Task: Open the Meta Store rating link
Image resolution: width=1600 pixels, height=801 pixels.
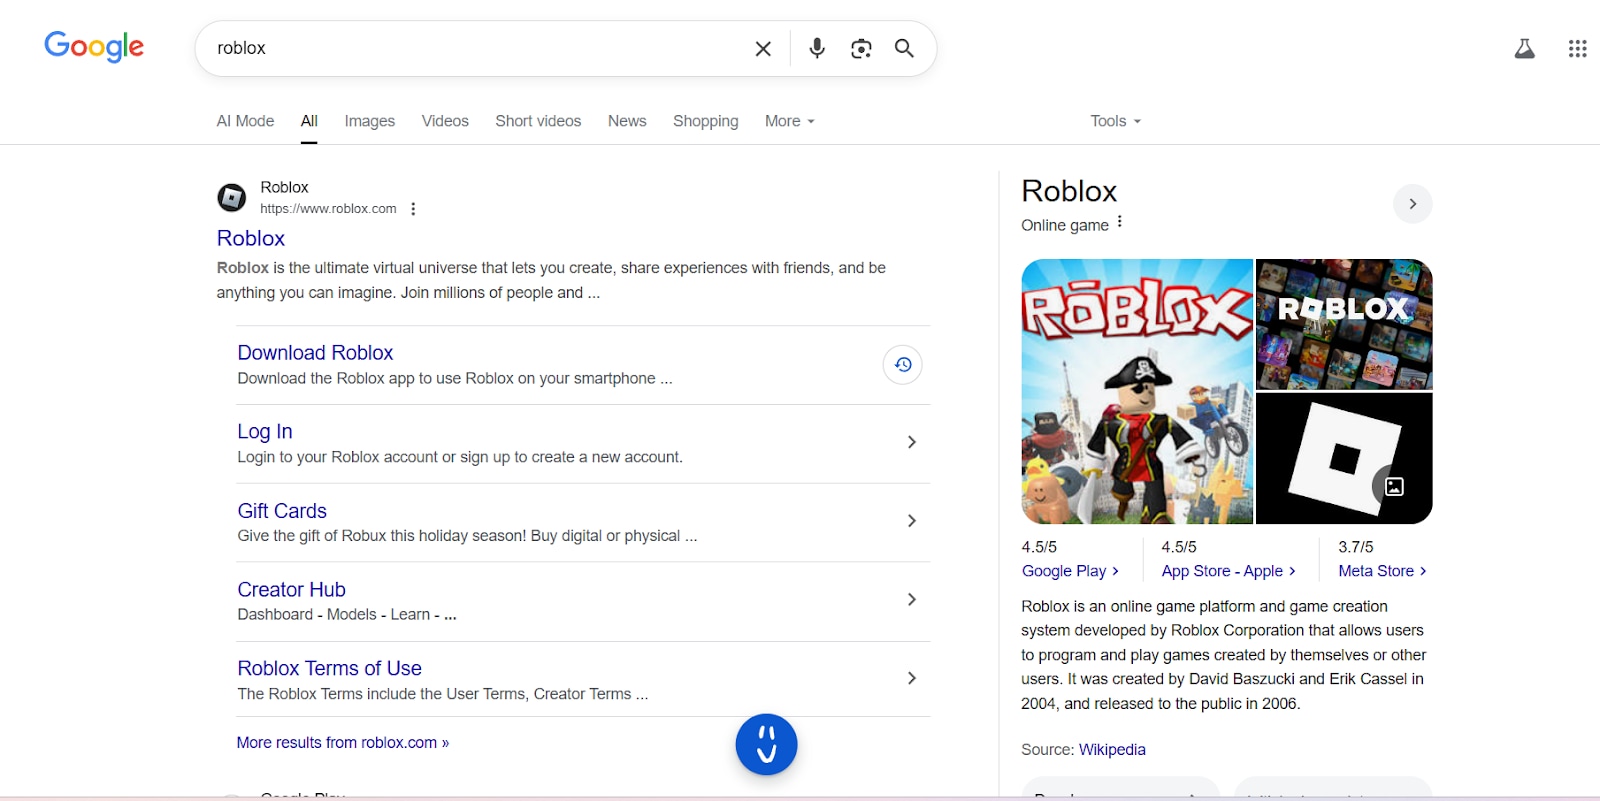Action: [x=1382, y=571]
